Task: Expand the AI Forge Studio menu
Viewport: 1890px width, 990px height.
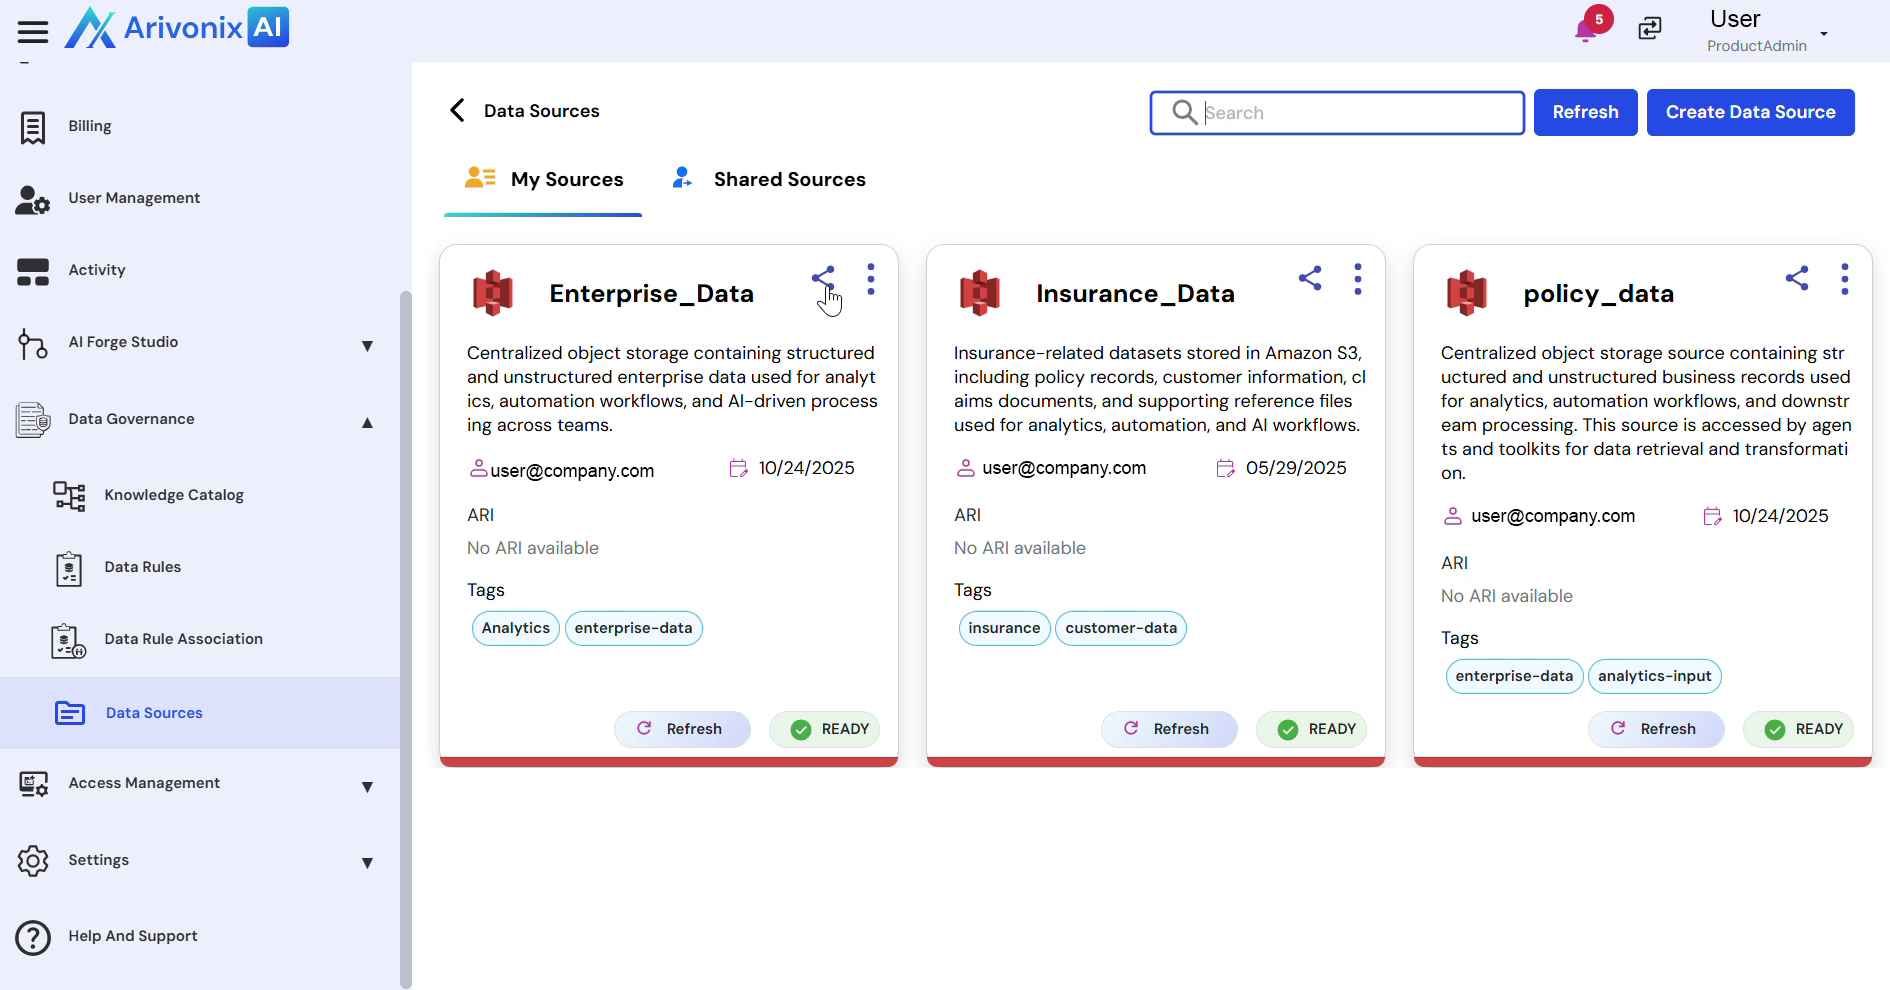Action: (x=367, y=346)
